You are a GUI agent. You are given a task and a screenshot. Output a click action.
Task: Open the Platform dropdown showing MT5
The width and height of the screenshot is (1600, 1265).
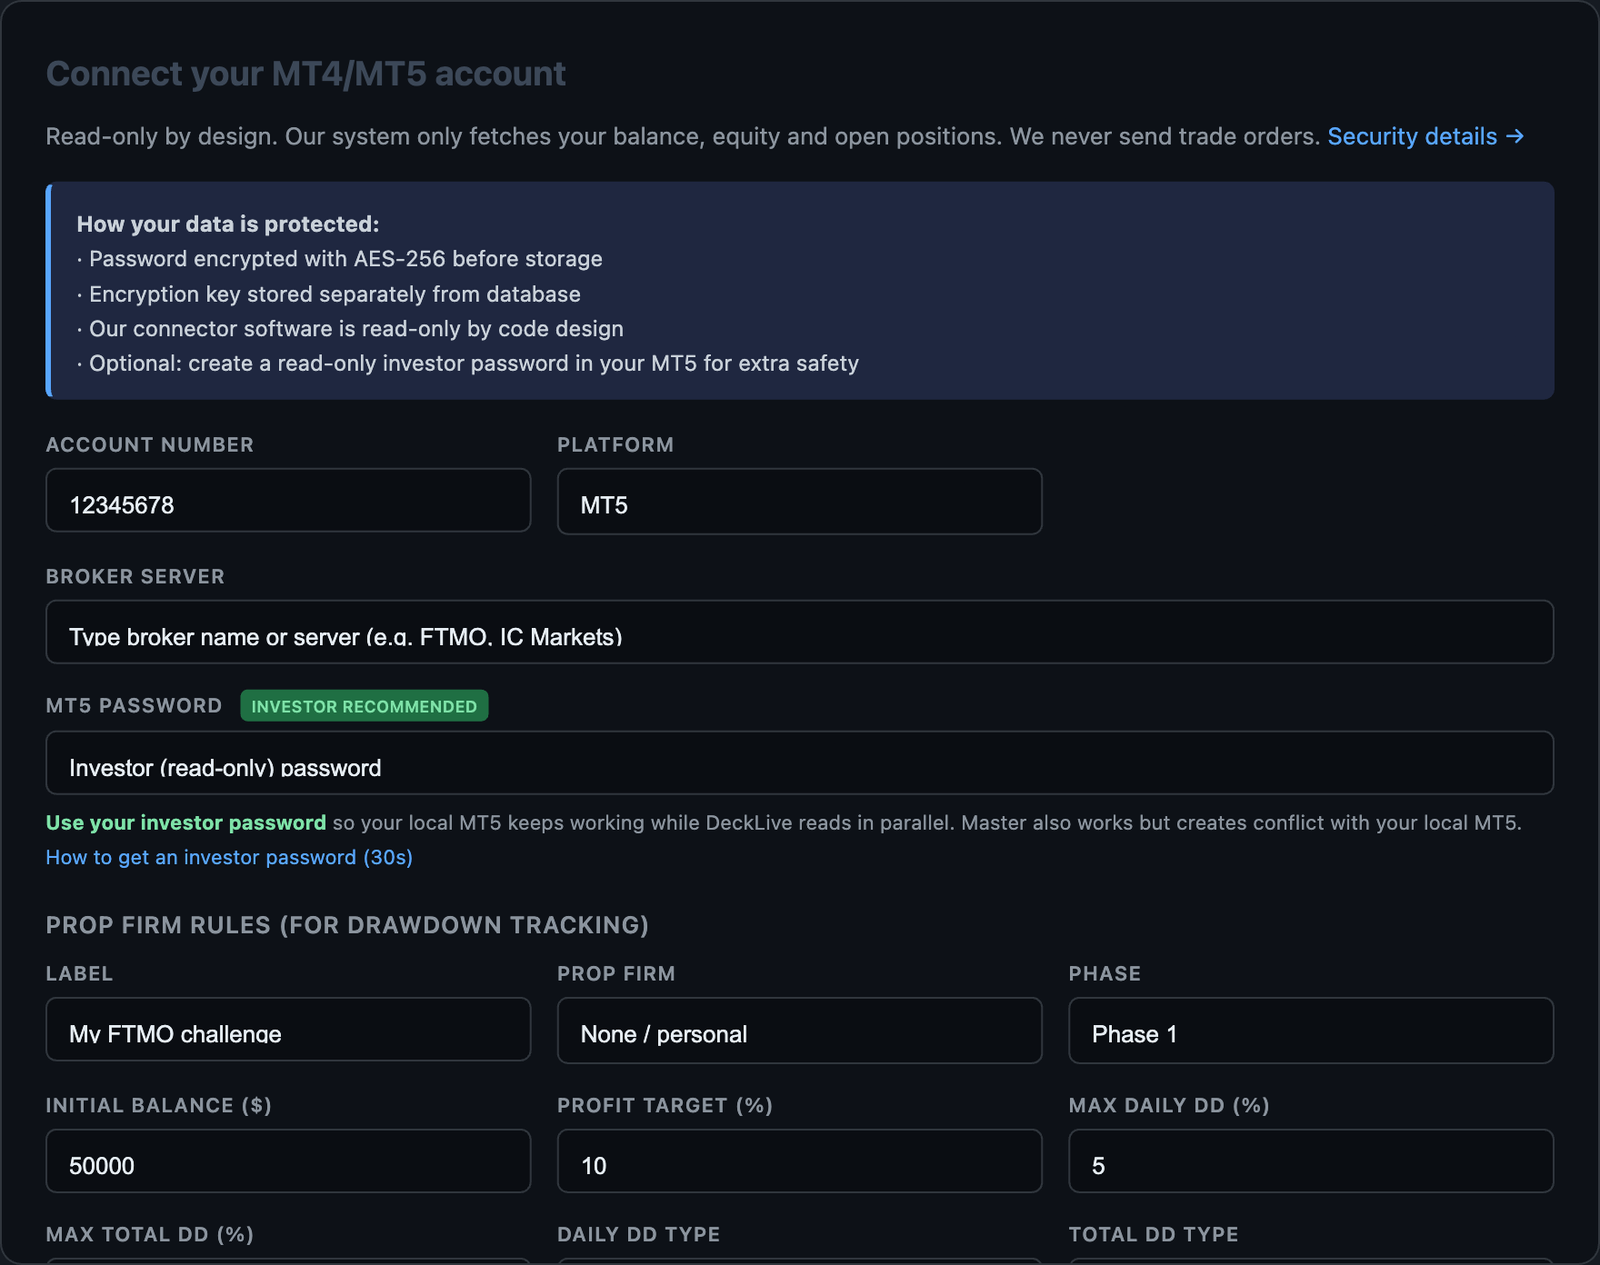pos(800,501)
